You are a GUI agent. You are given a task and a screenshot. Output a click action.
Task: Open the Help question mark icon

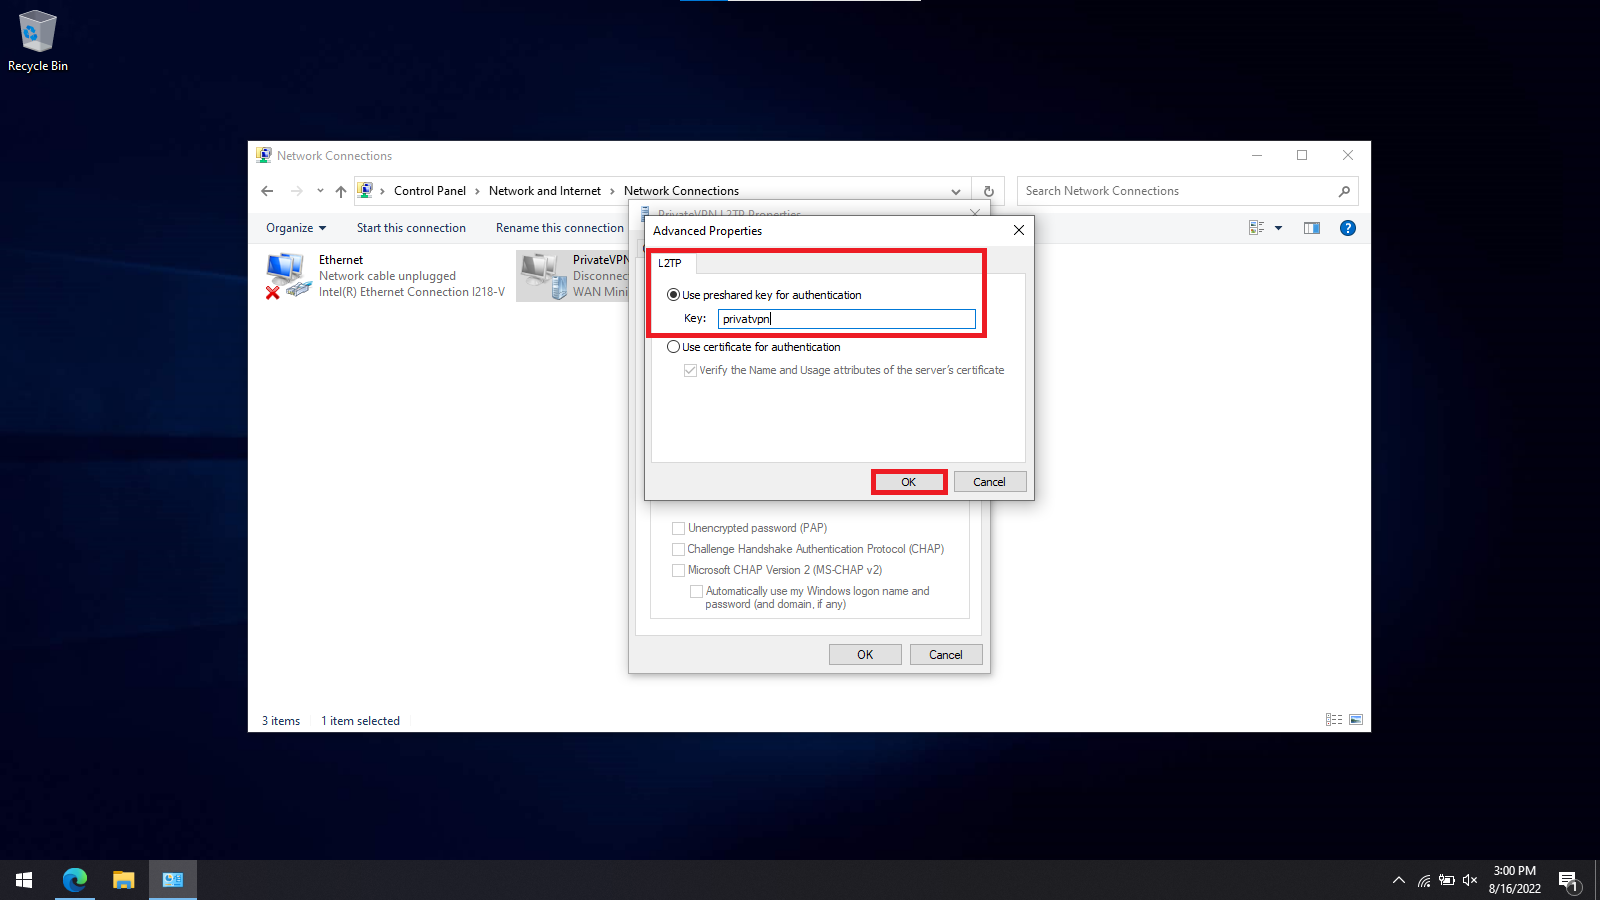coord(1347,228)
